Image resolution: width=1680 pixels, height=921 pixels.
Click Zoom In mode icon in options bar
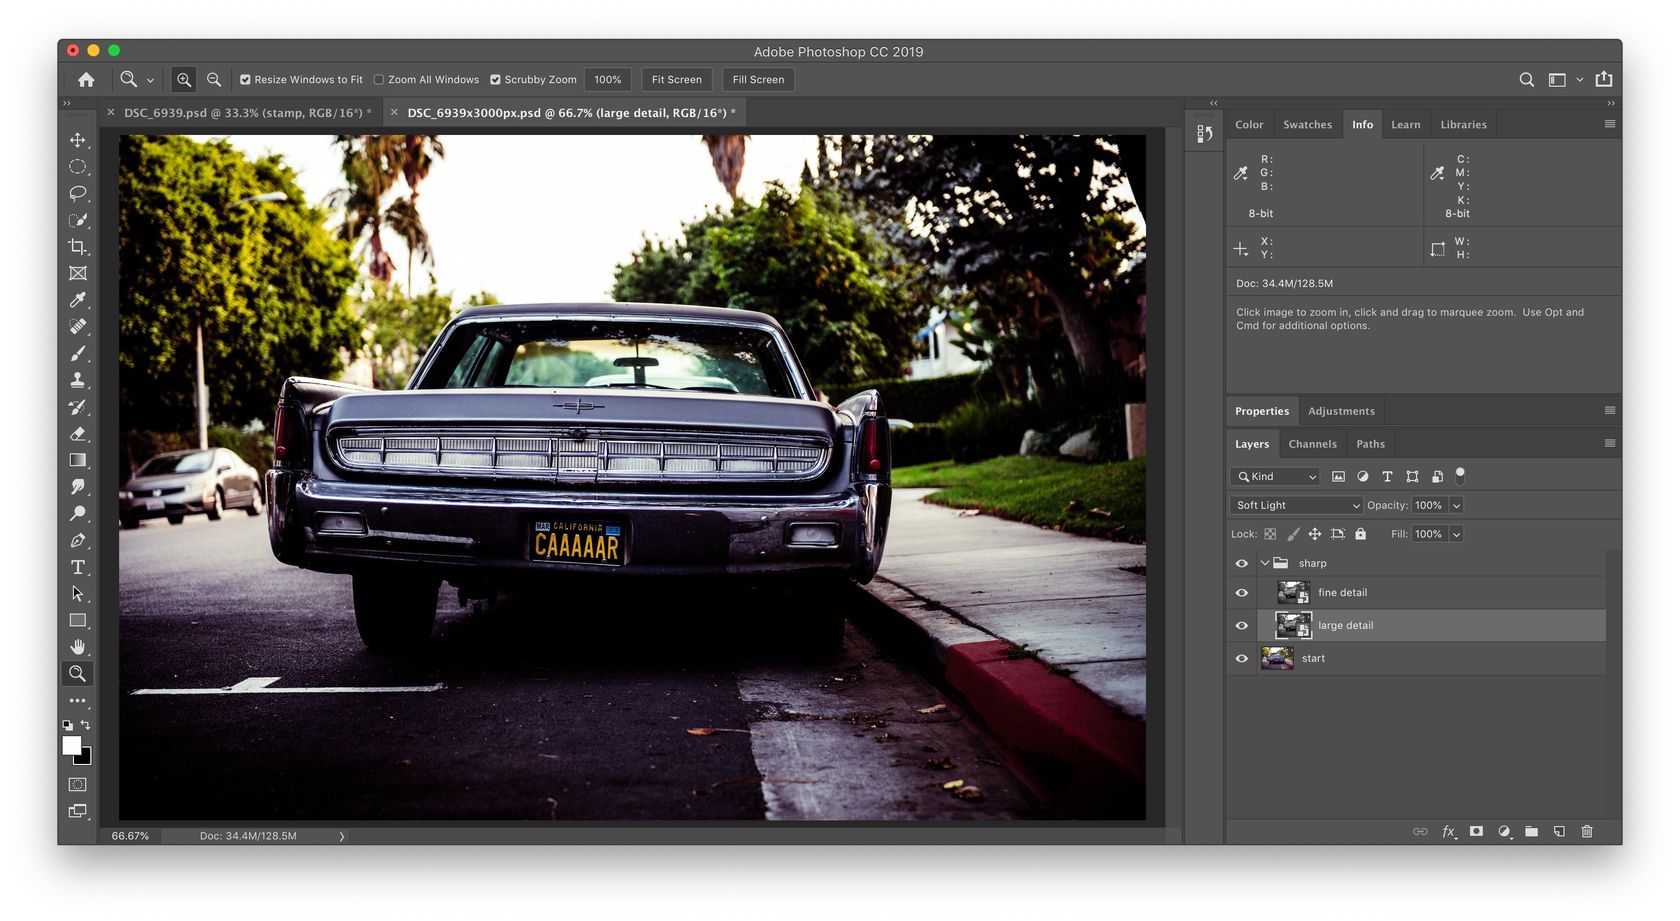pos(184,80)
